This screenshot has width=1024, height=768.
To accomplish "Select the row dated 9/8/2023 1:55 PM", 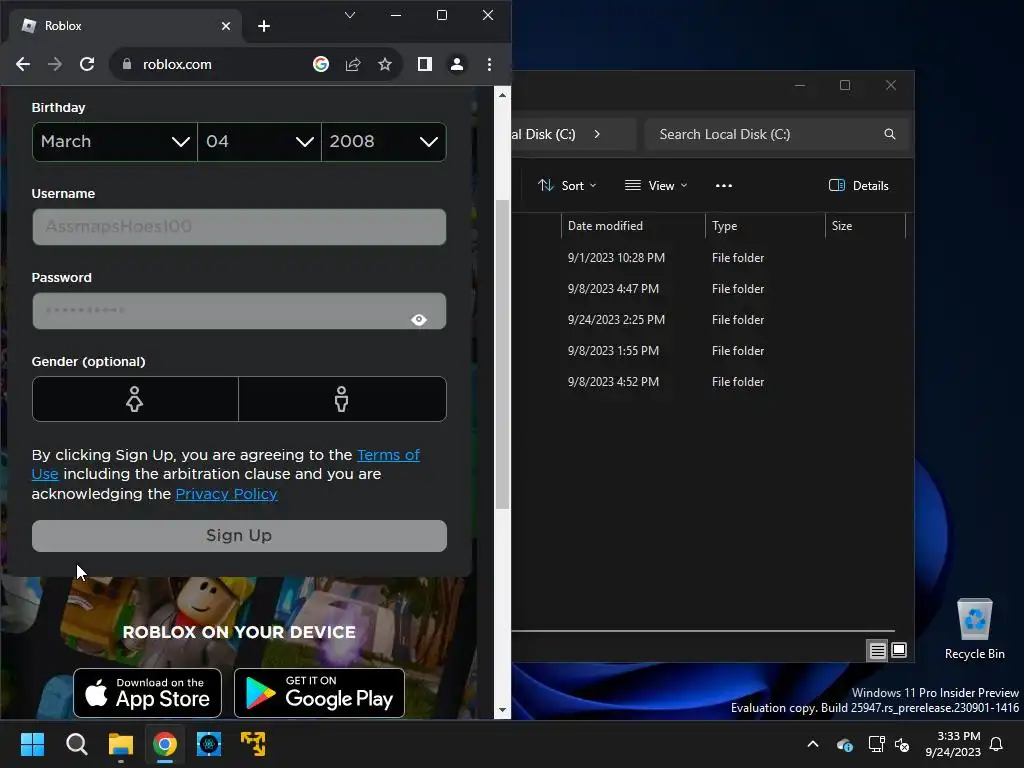I will (709, 351).
